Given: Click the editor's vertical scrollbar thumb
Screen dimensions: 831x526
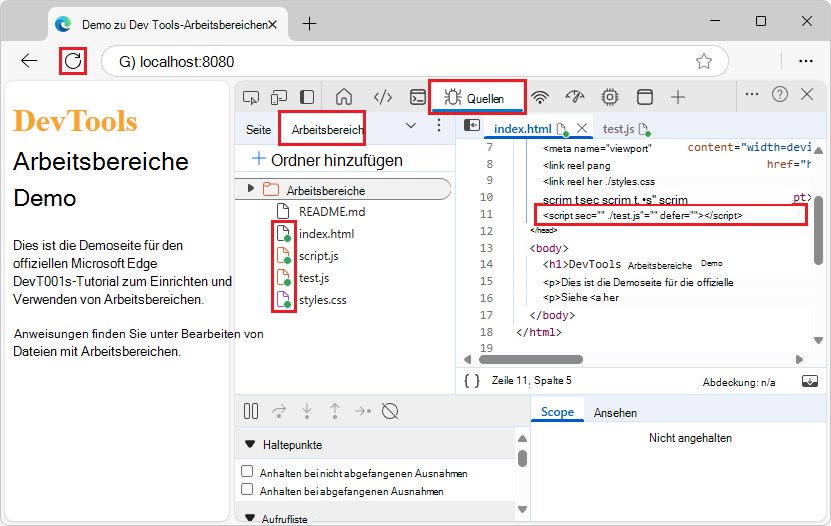Looking at the screenshot, I should (818, 230).
